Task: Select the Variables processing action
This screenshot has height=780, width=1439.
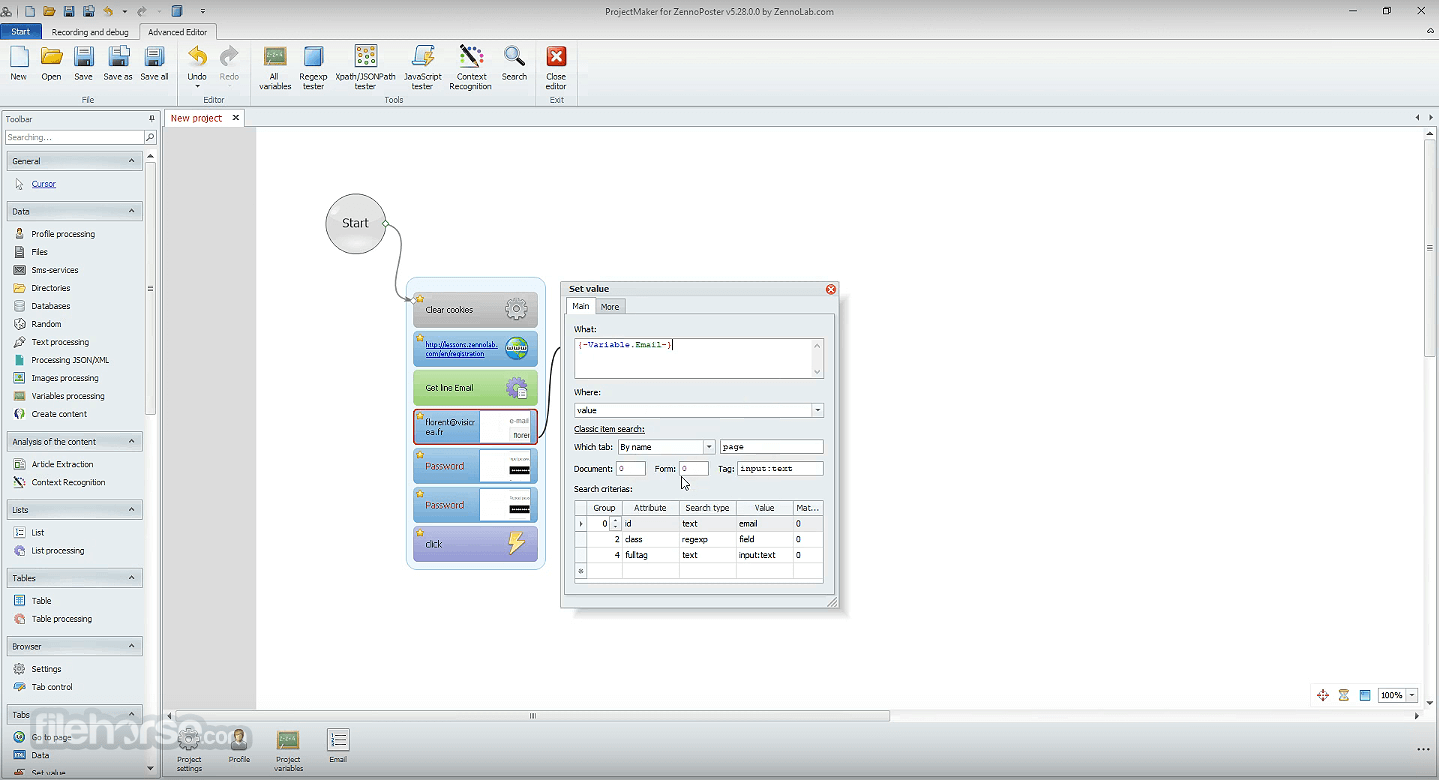Action: 67,396
